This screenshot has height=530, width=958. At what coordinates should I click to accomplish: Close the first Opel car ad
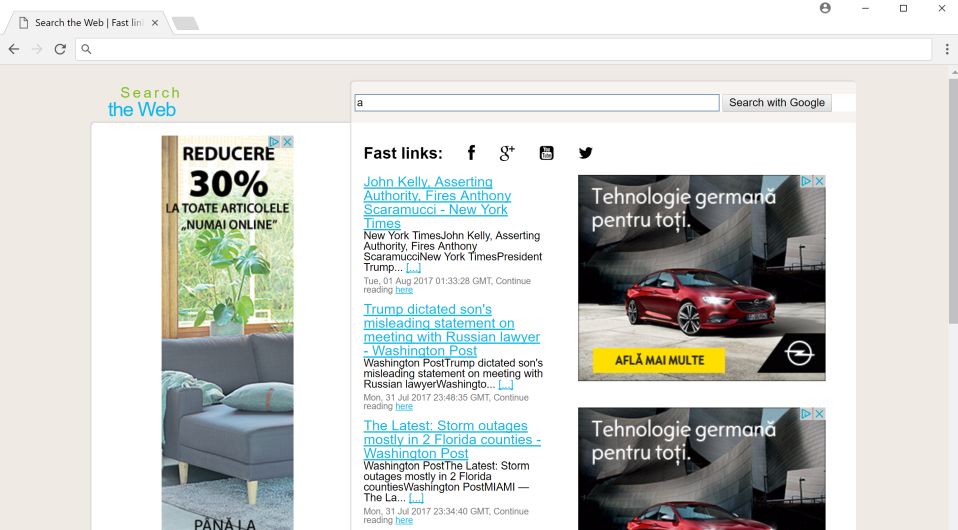coord(819,181)
